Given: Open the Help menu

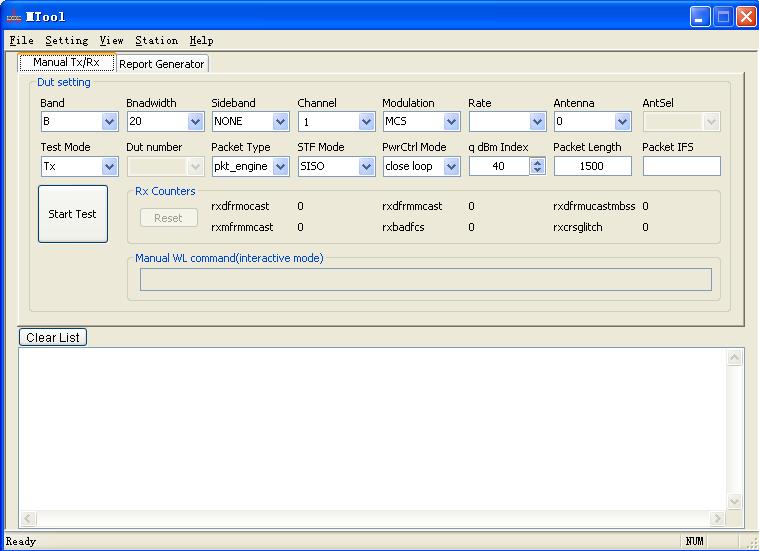Looking at the screenshot, I should tap(201, 41).
